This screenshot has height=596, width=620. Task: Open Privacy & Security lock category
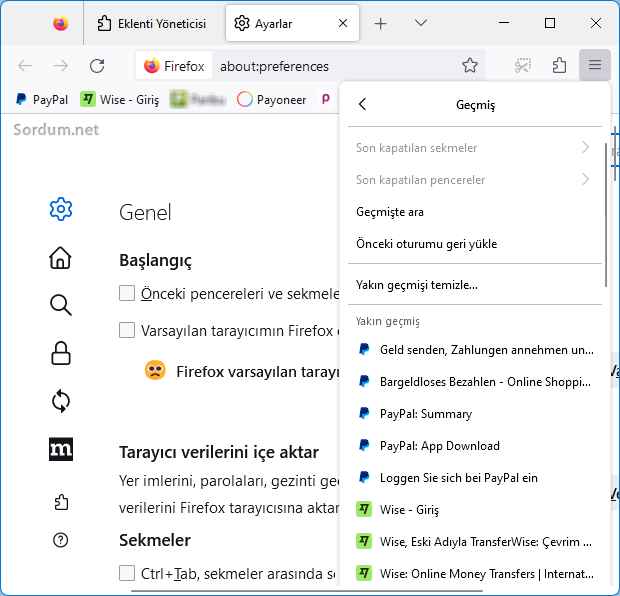(x=61, y=353)
